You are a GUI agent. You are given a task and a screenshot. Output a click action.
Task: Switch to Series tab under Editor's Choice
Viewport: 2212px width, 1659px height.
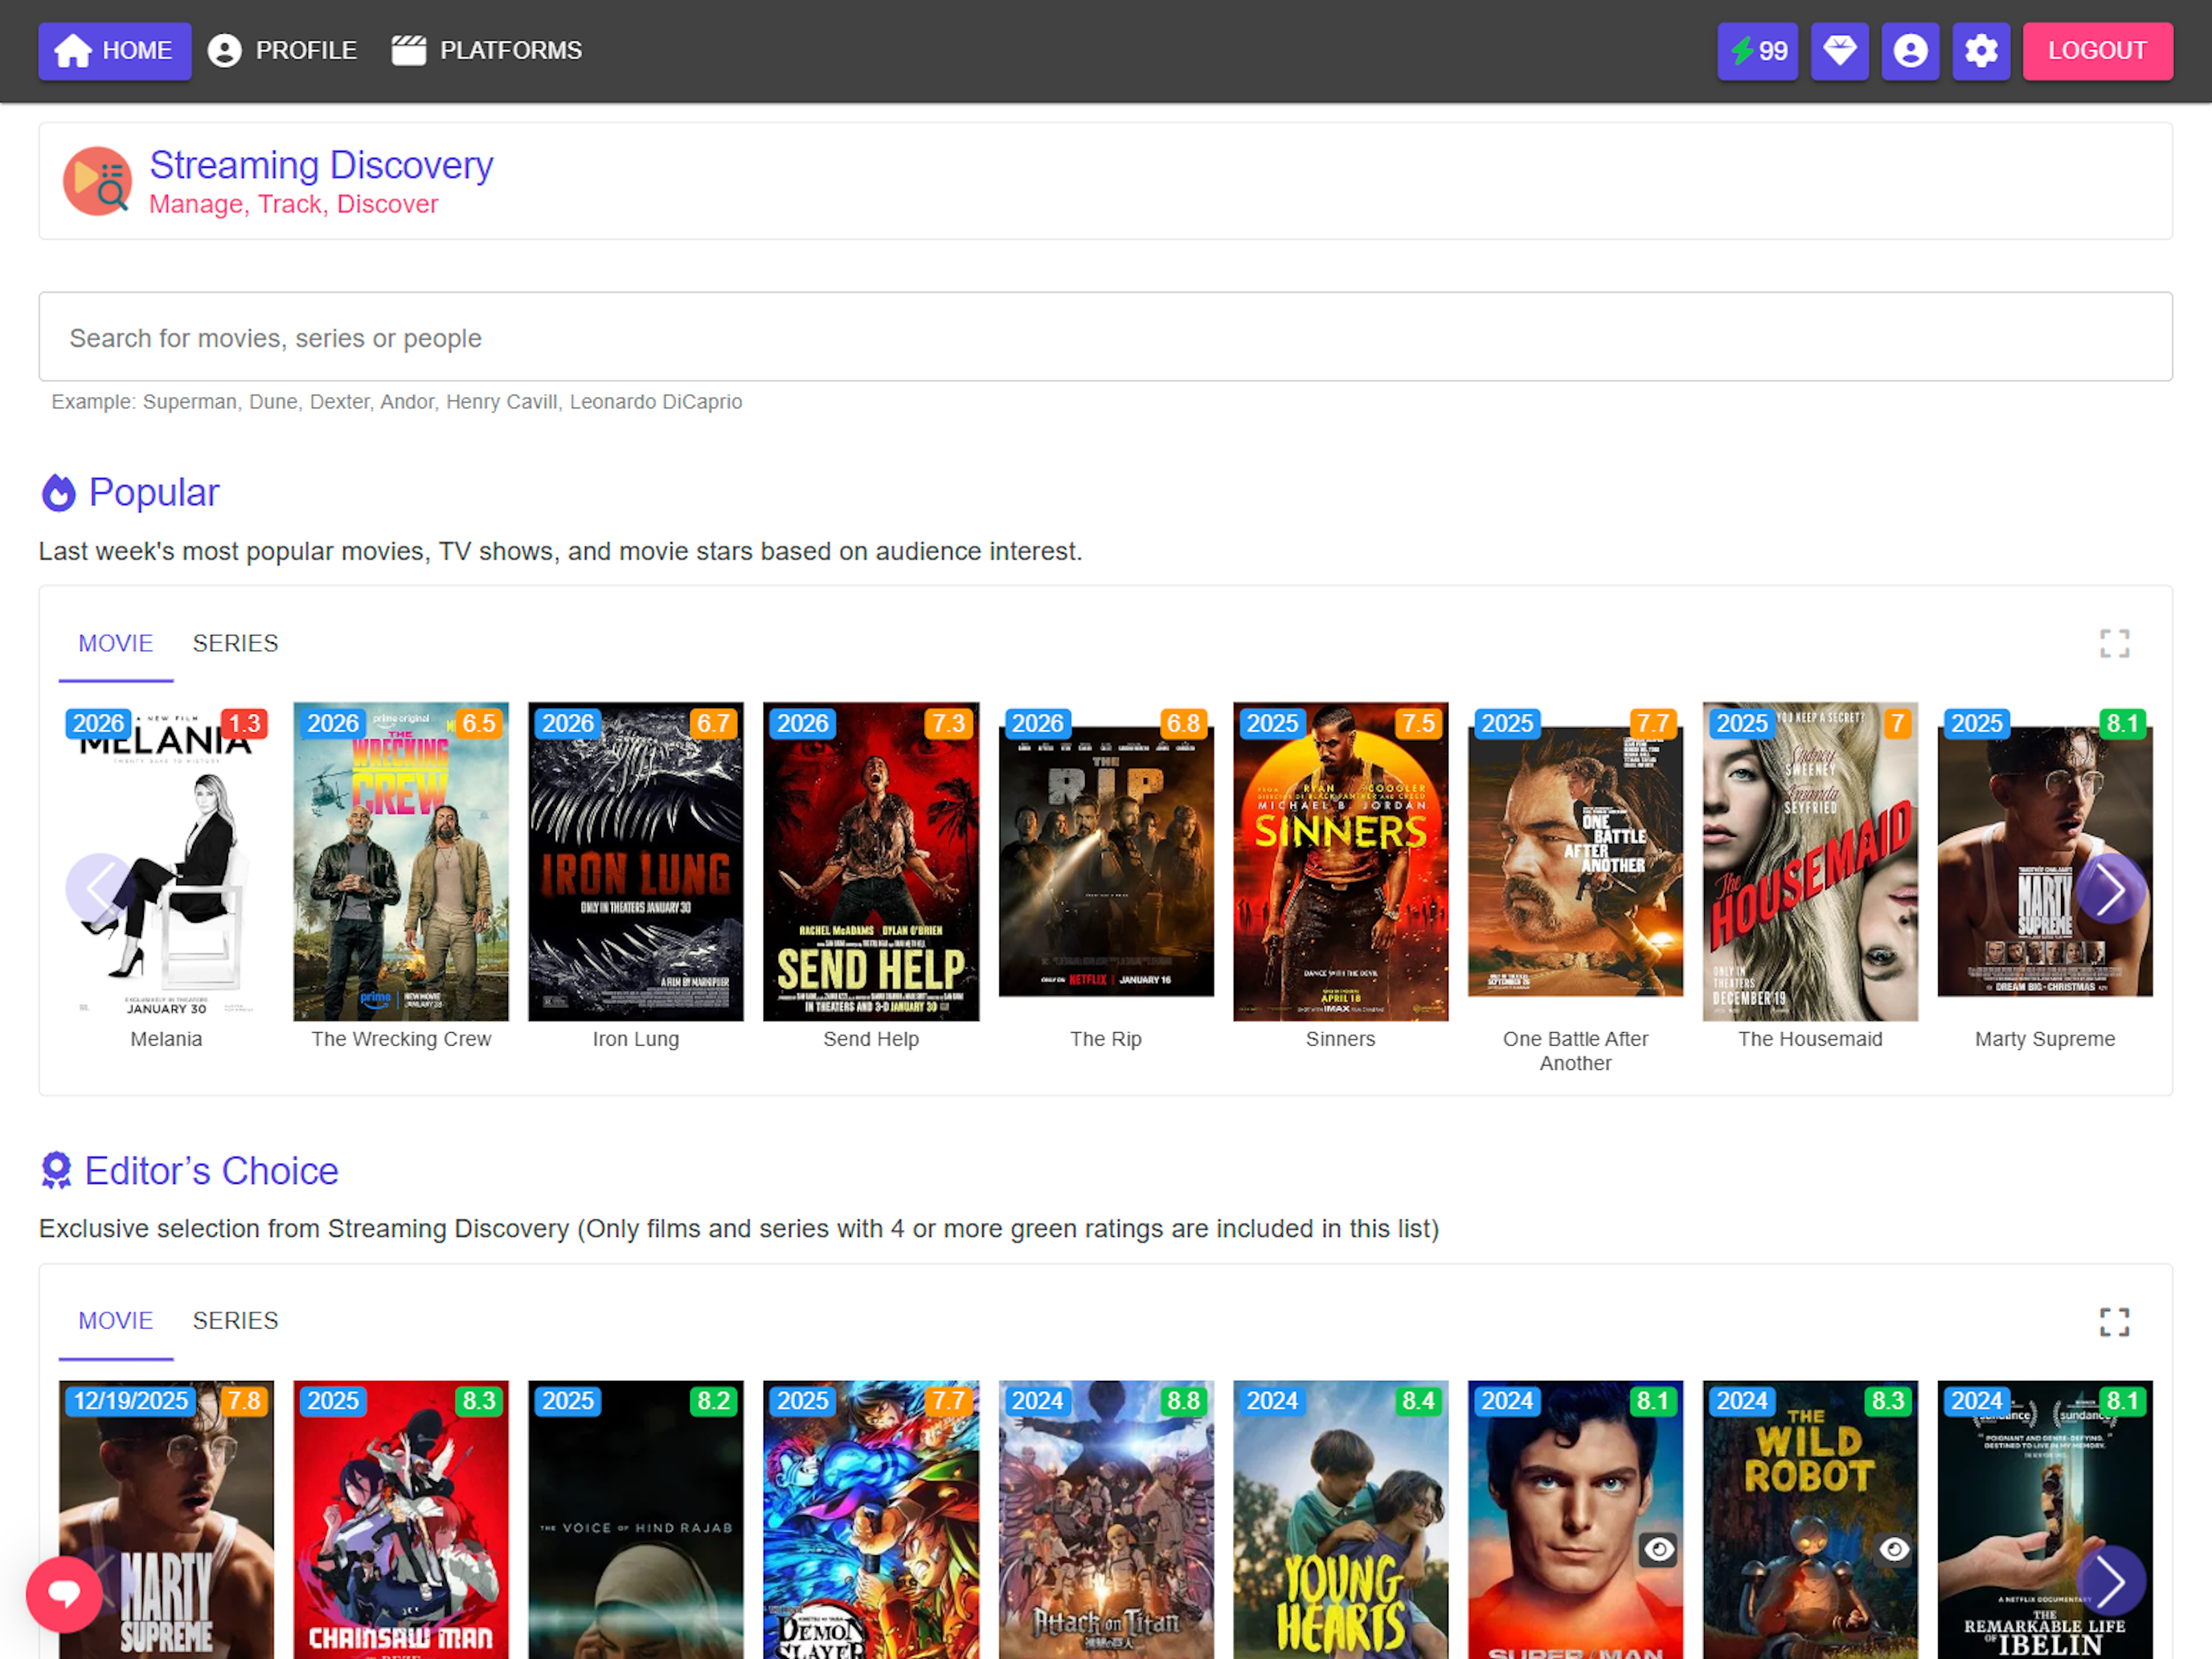coord(235,1321)
